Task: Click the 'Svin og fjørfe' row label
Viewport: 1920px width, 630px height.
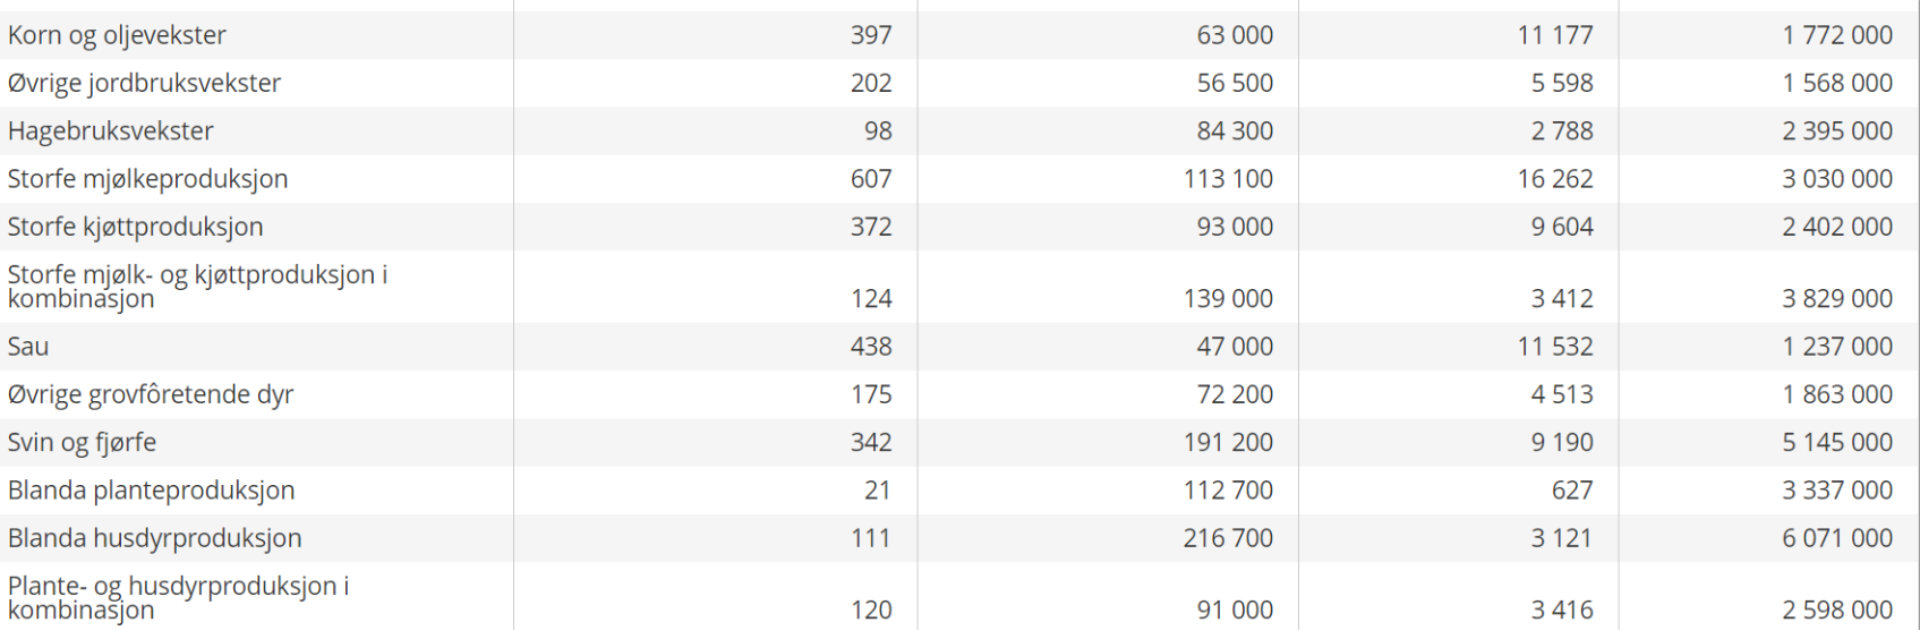Action: point(82,443)
